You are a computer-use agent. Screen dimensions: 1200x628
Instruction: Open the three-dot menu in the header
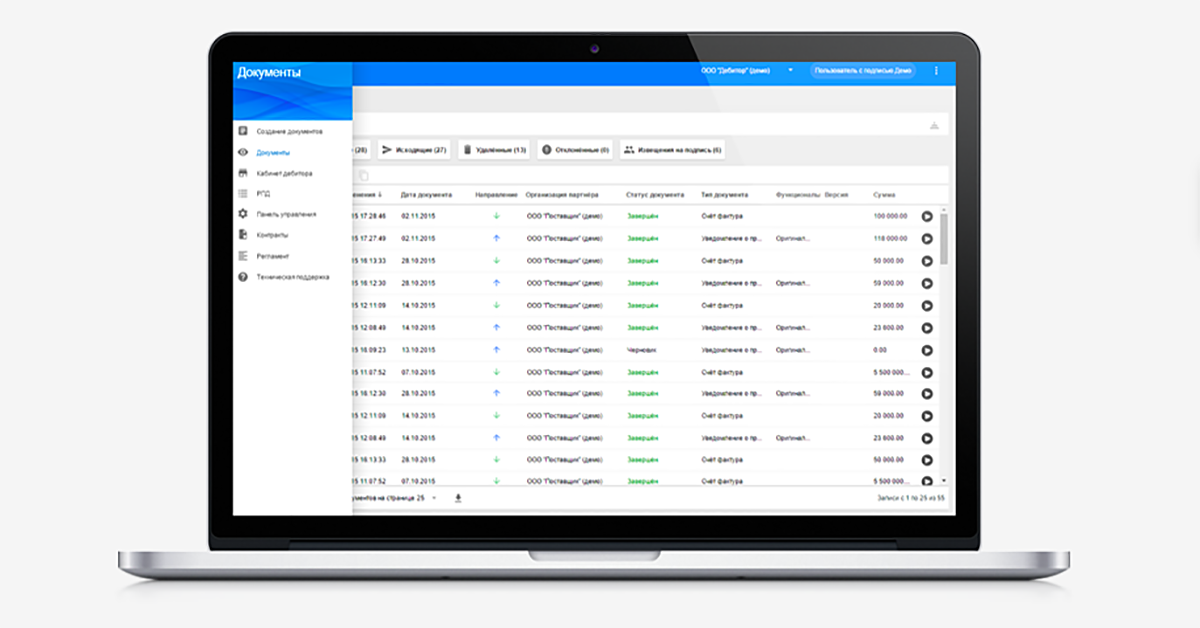937,72
